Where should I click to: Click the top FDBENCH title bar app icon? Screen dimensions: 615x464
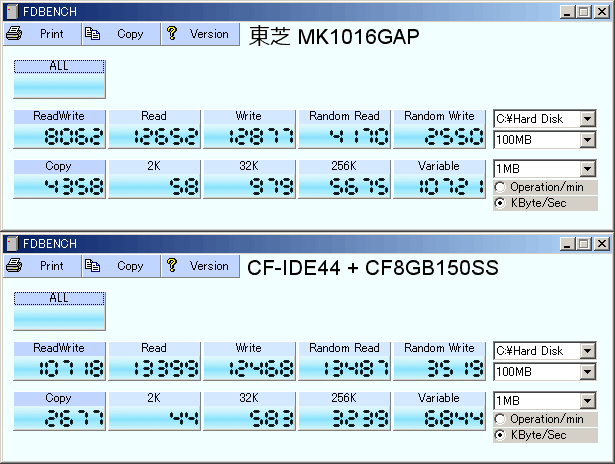tap(12, 12)
